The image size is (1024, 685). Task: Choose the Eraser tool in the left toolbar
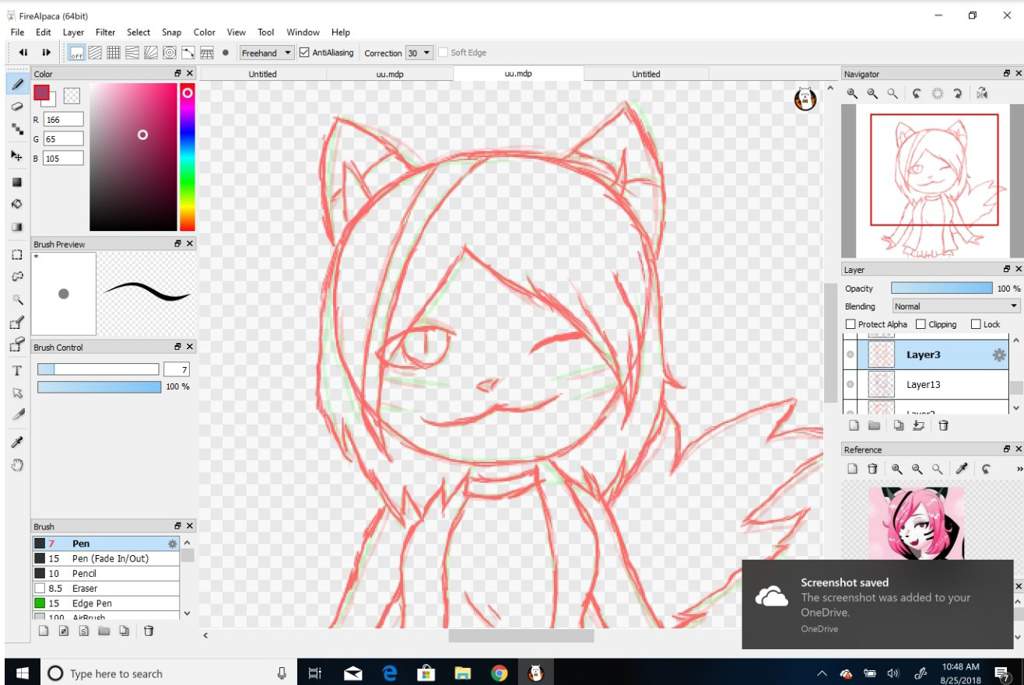[17, 106]
